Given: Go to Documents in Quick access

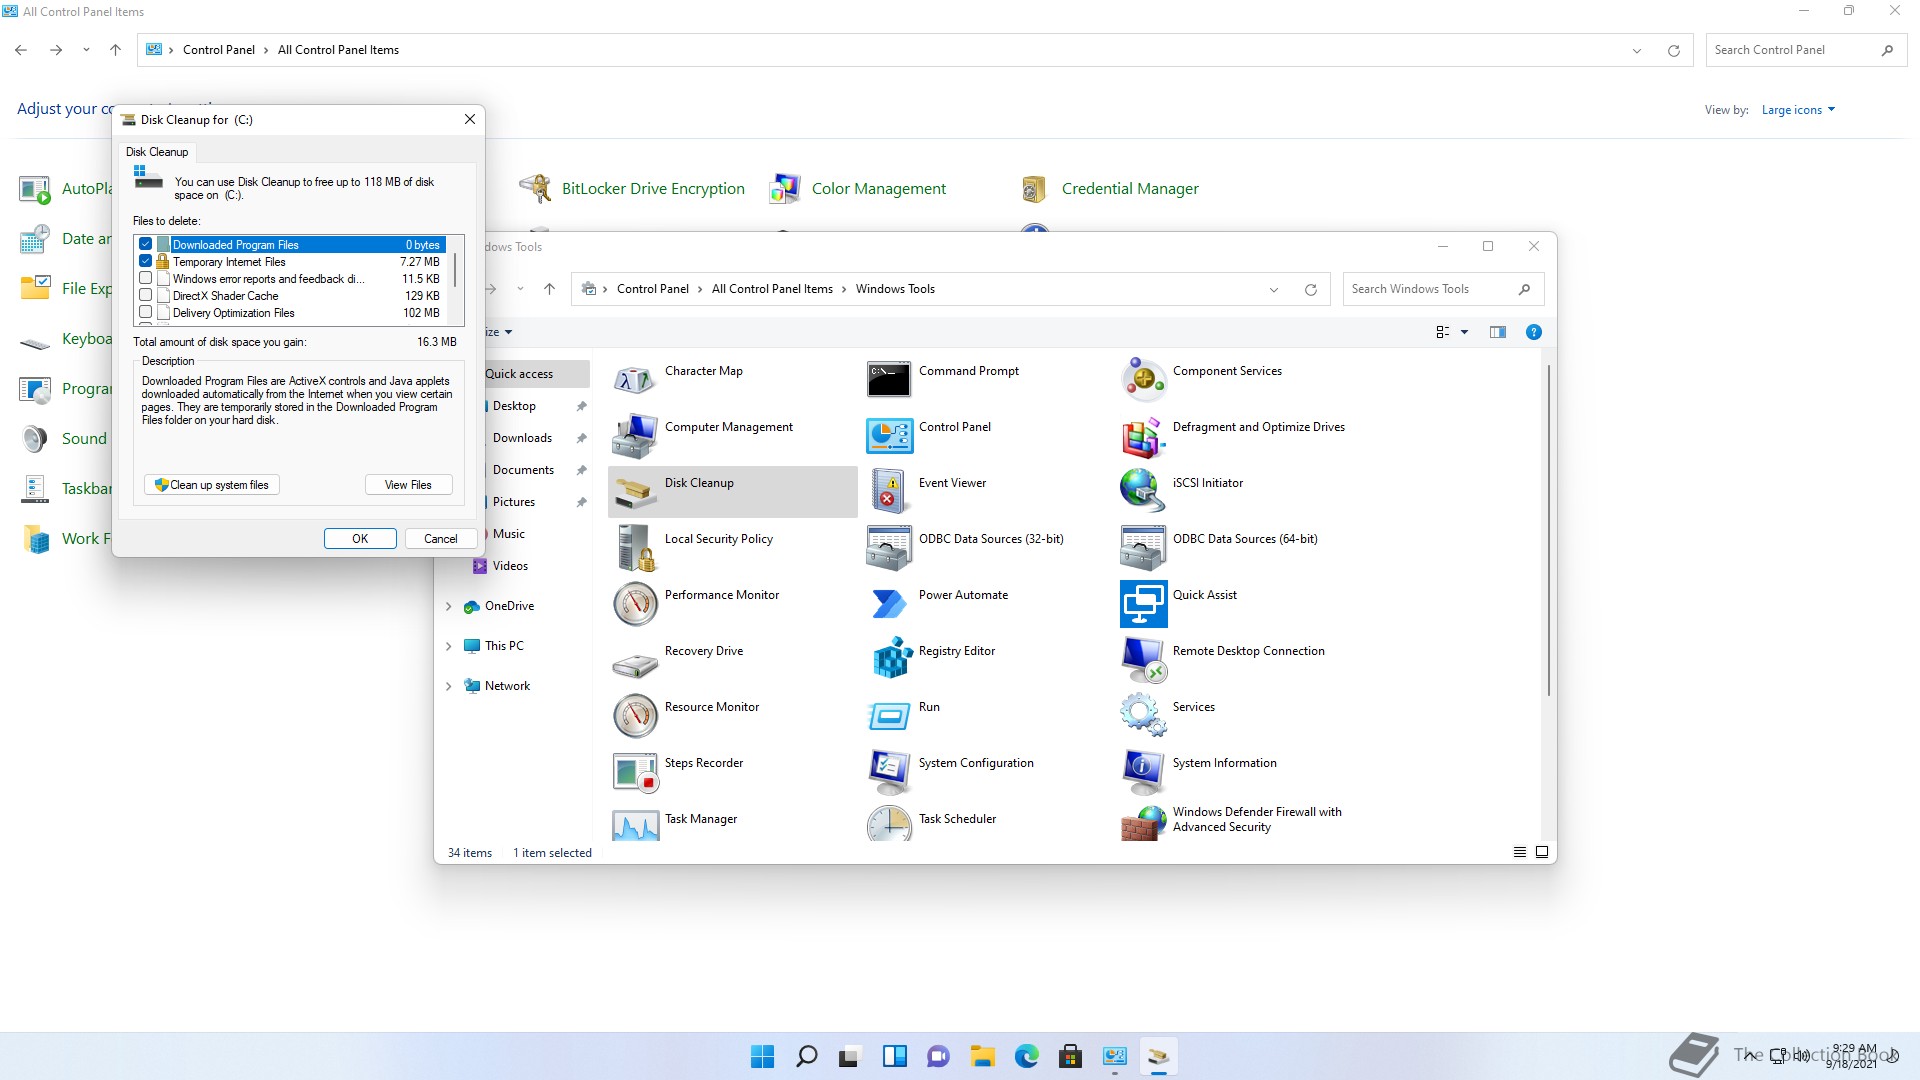Looking at the screenshot, I should pos(523,470).
